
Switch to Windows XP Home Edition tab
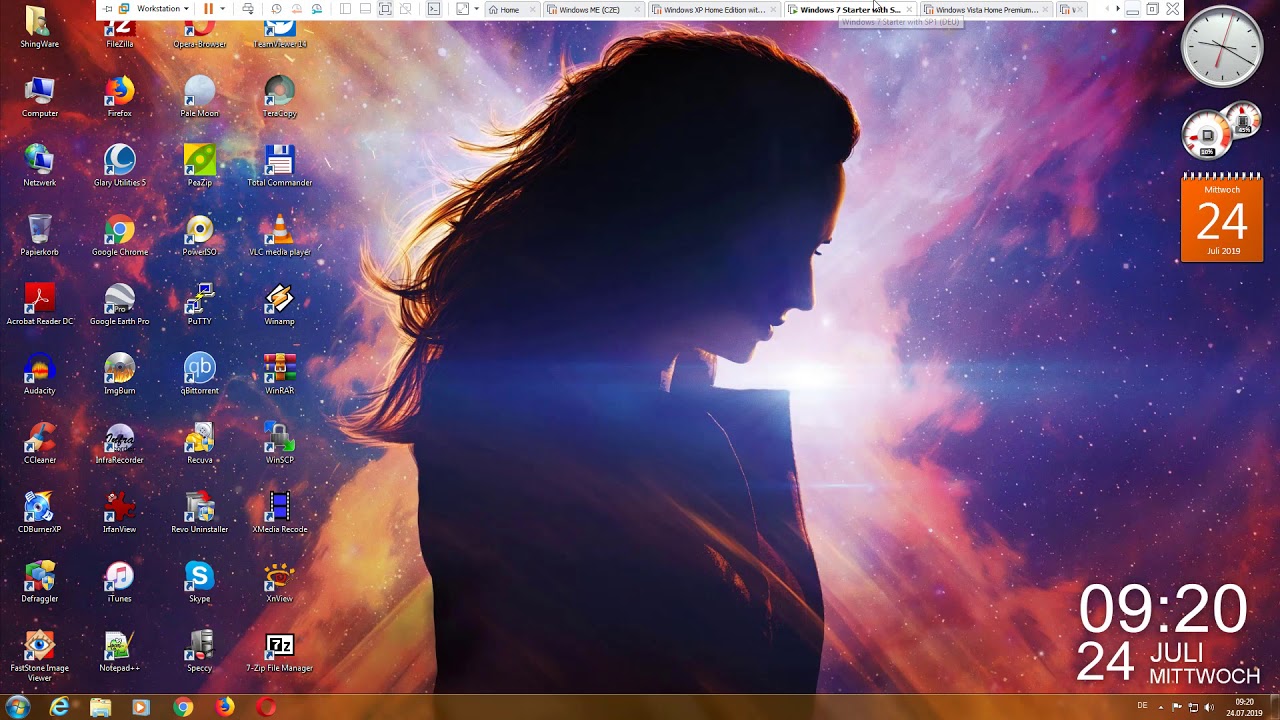pyautogui.click(x=714, y=10)
